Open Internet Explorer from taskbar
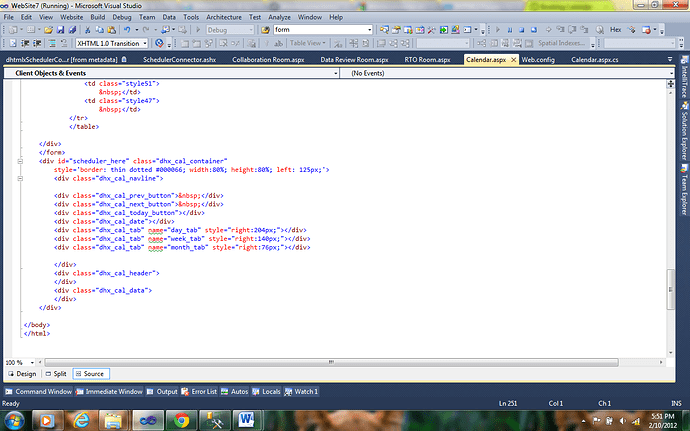The image size is (690, 431). click(81, 421)
